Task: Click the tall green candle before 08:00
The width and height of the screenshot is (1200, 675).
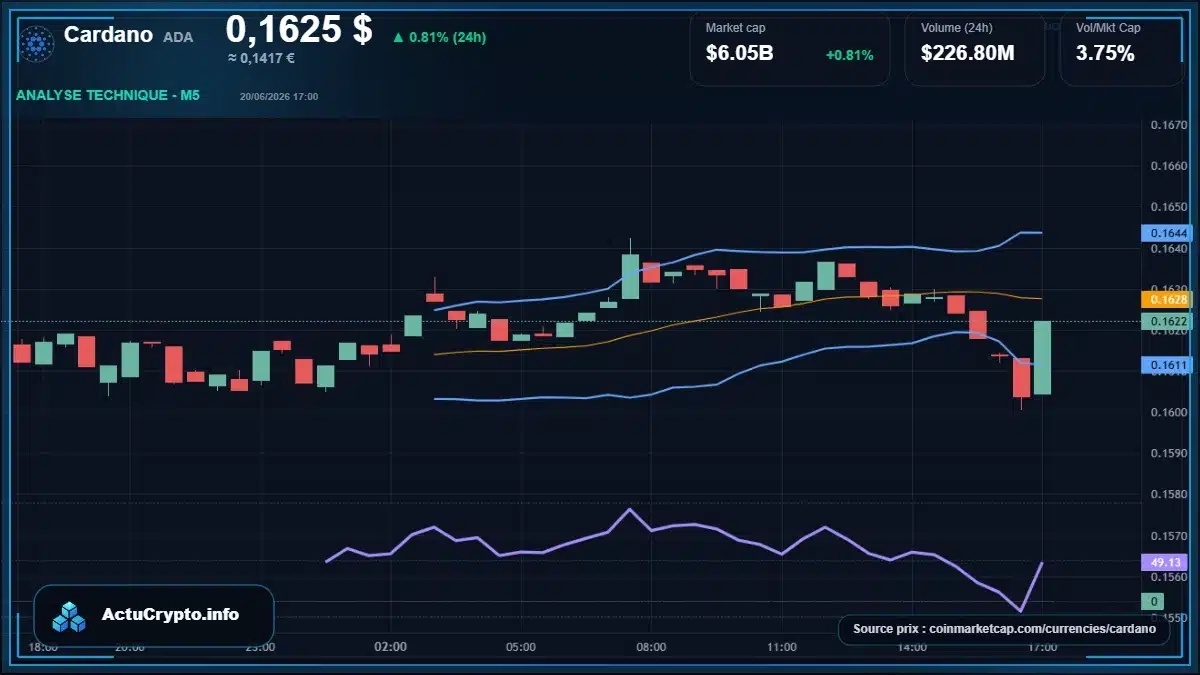Action: coord(630,276)
